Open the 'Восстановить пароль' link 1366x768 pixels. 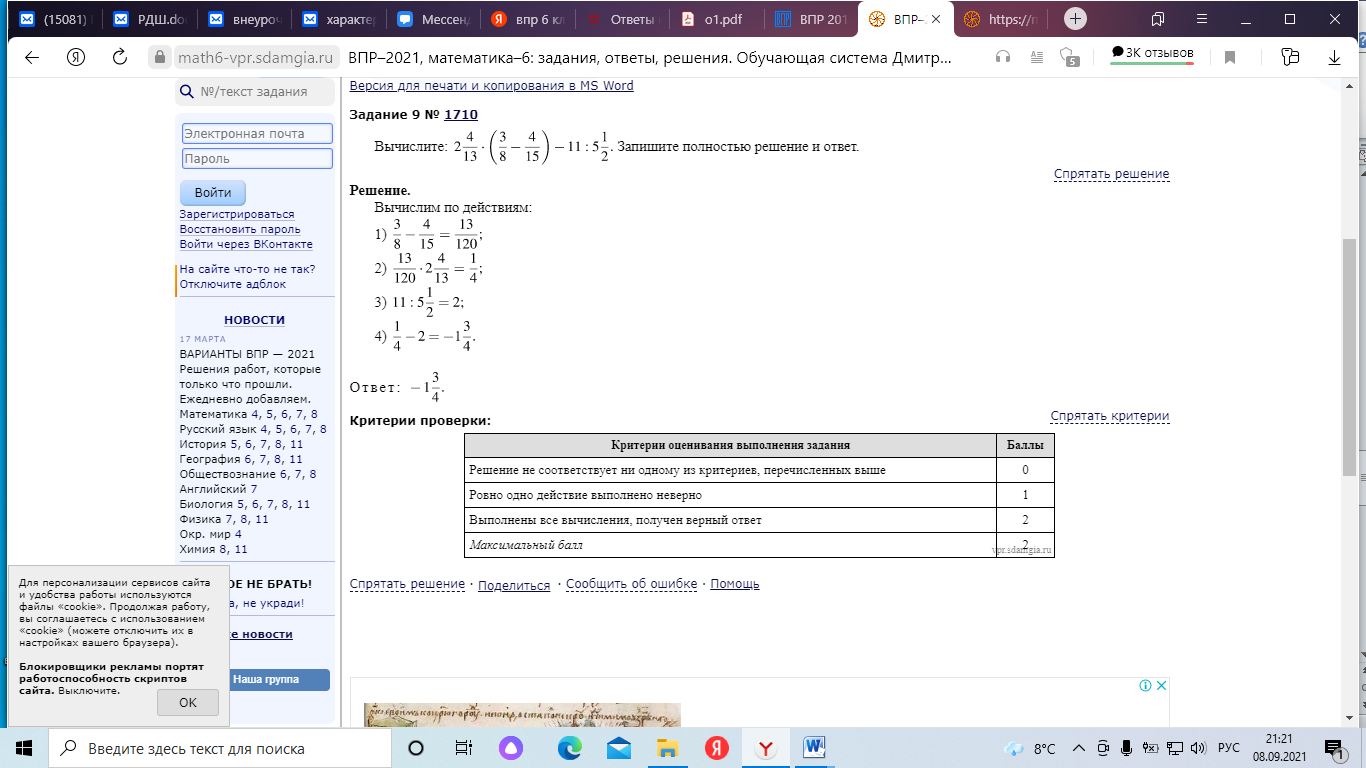pyautogui.click(x=240, y=229)
